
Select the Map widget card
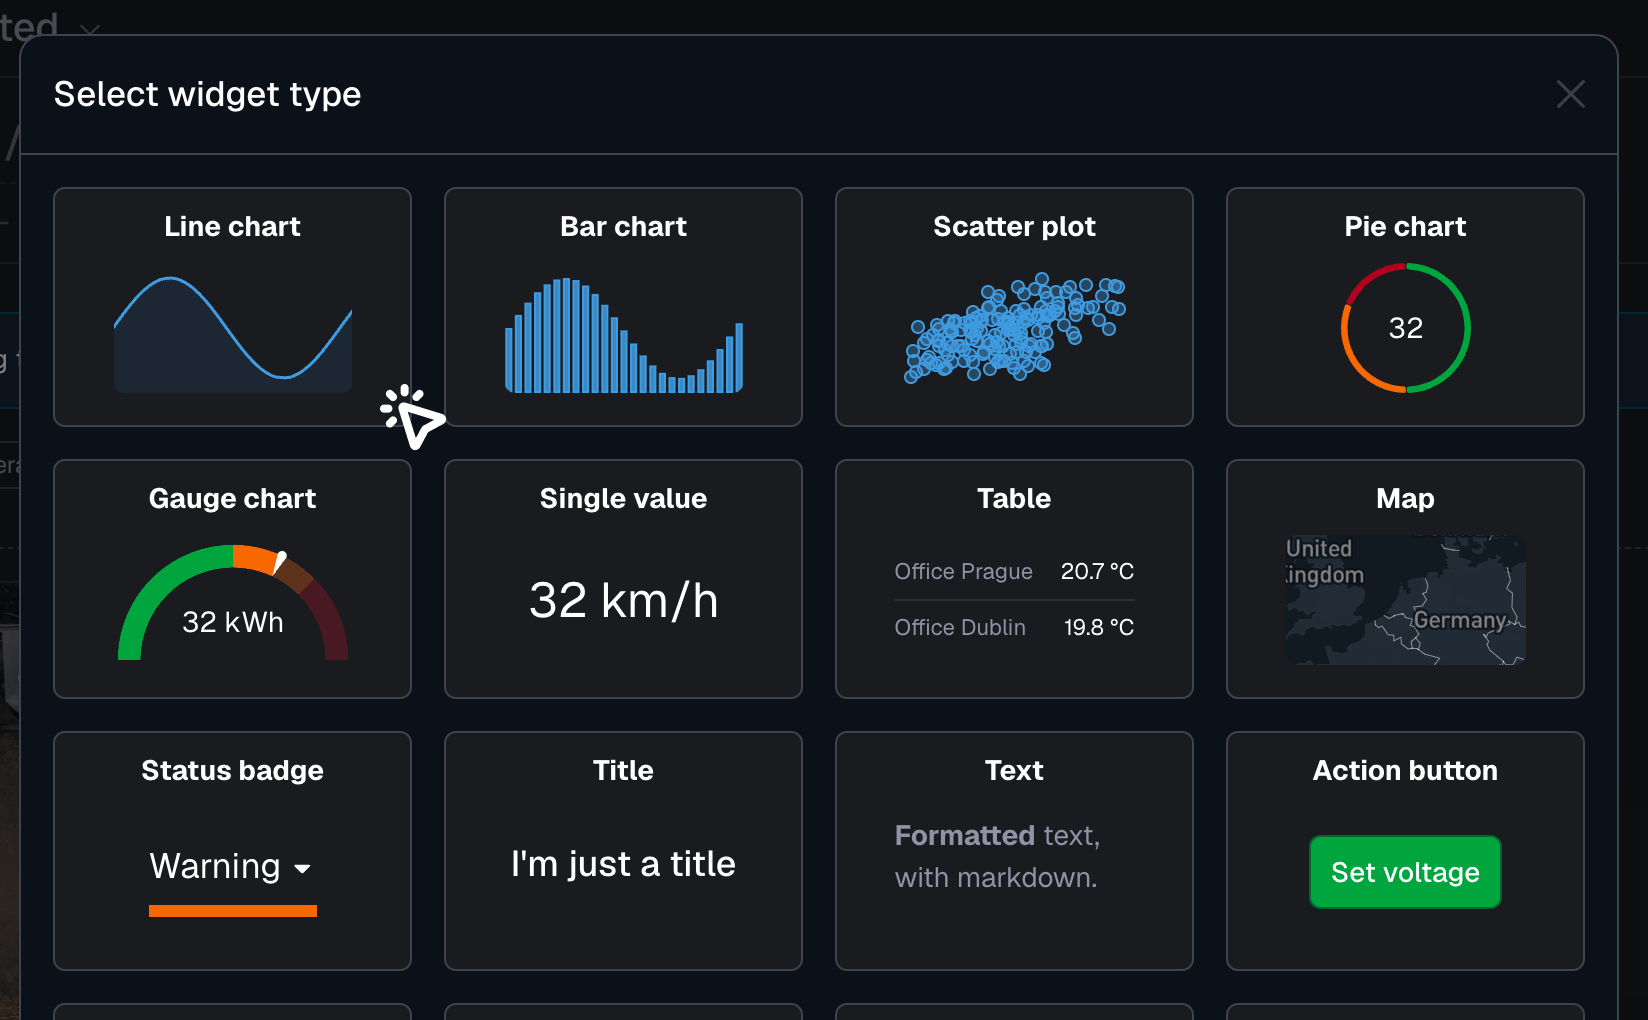[x=1405, y=579]
